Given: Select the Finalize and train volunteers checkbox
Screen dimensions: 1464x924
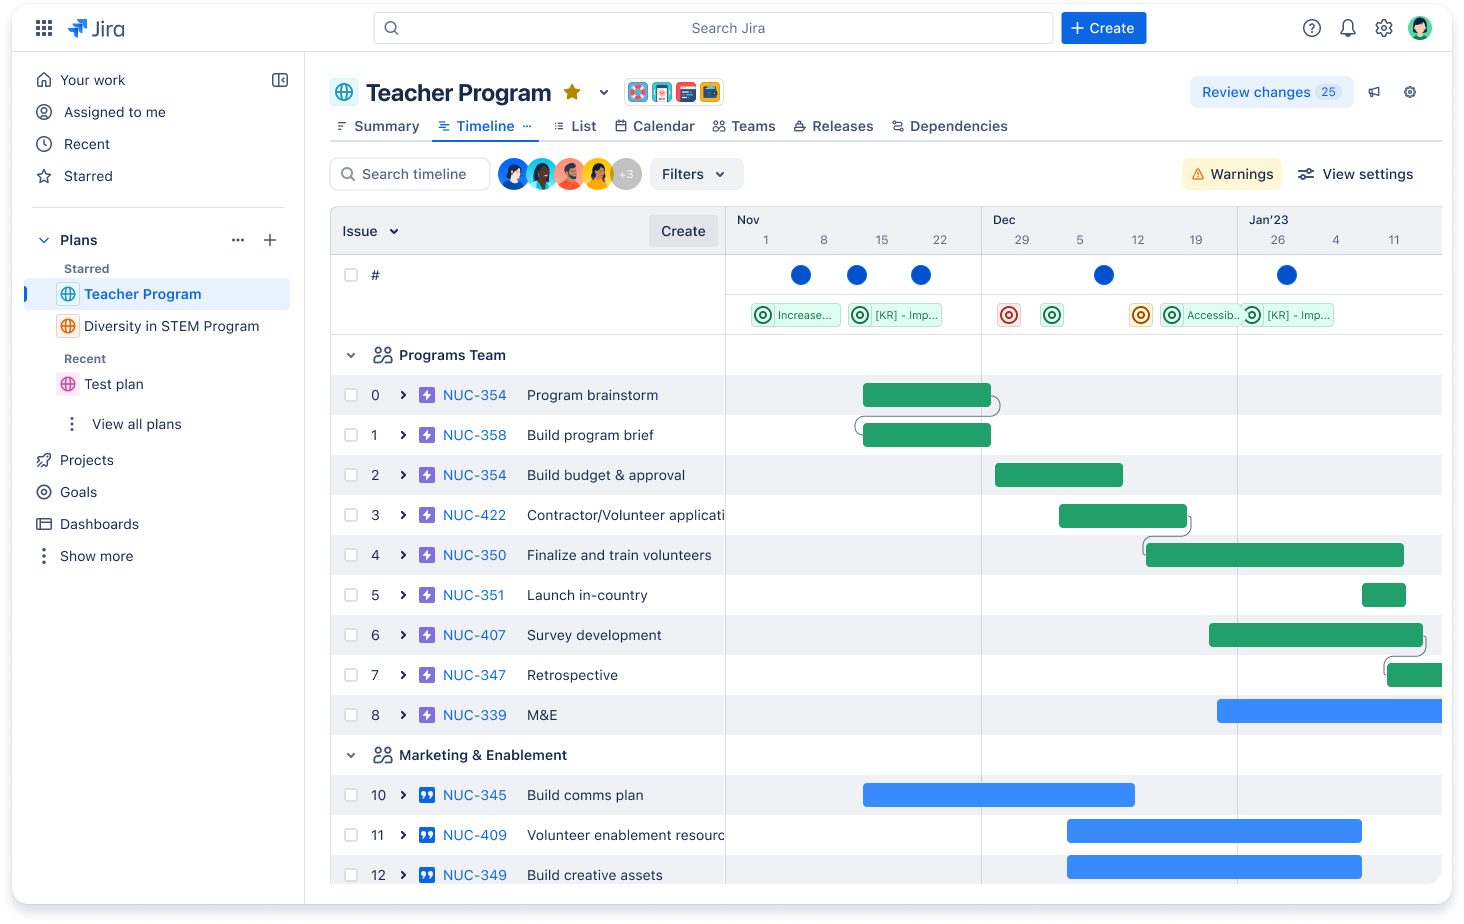Looking at the screenshot, I should 351,555.
